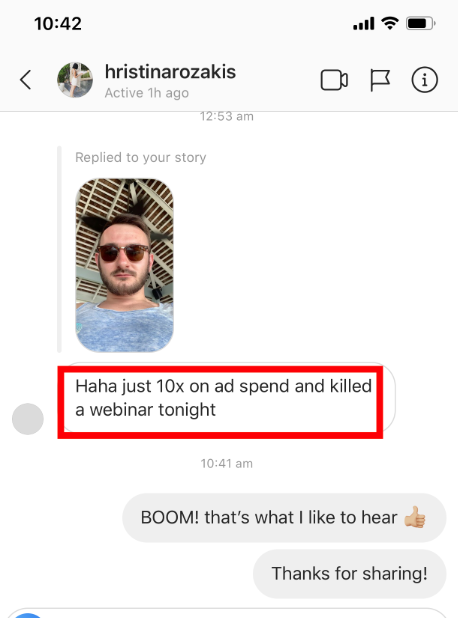
Task: Focus the message input field at bottom
Action: coord(227,613)
